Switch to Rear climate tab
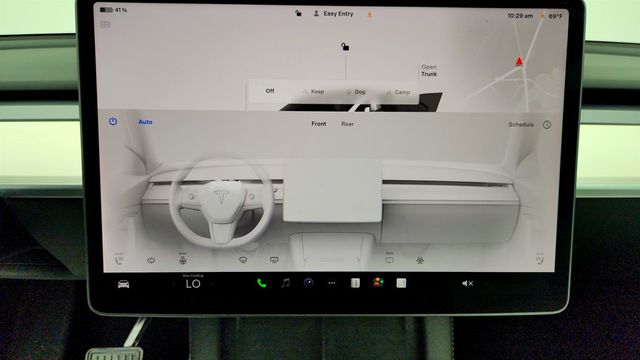640x360 pixels. tap(347, 124)
